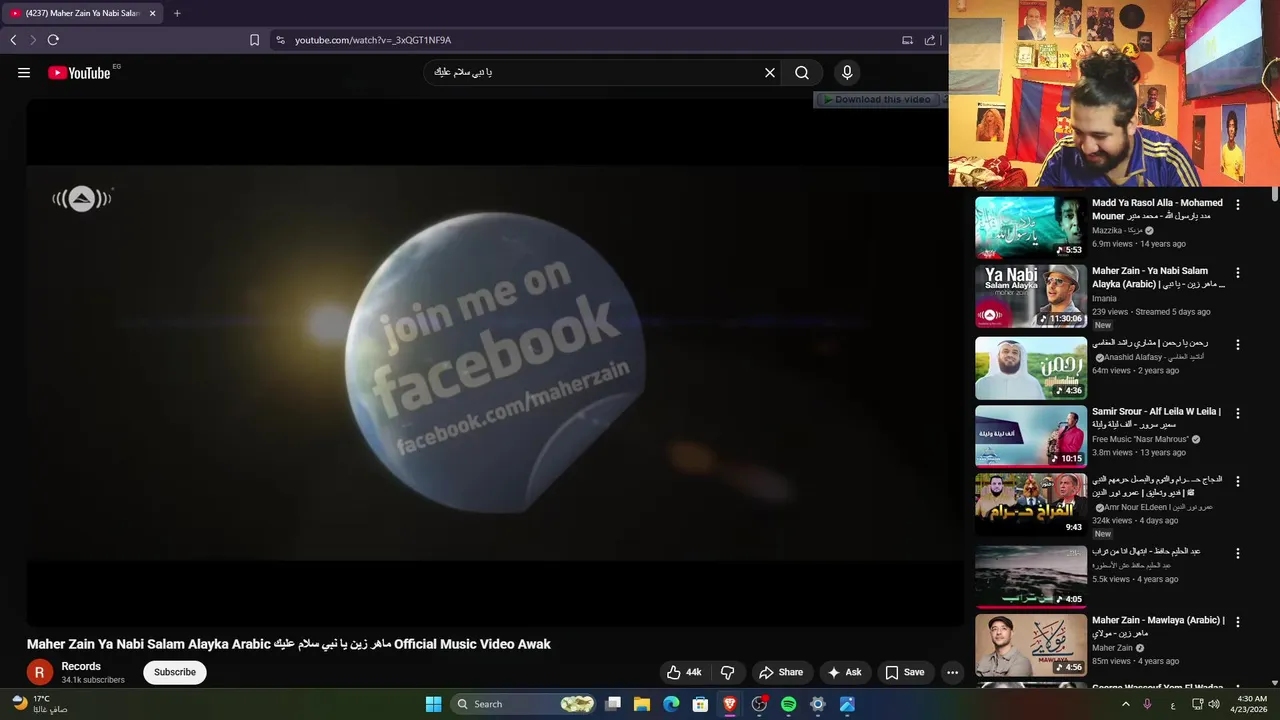
Task: Open a new browser tab
Action: (177, 13)
